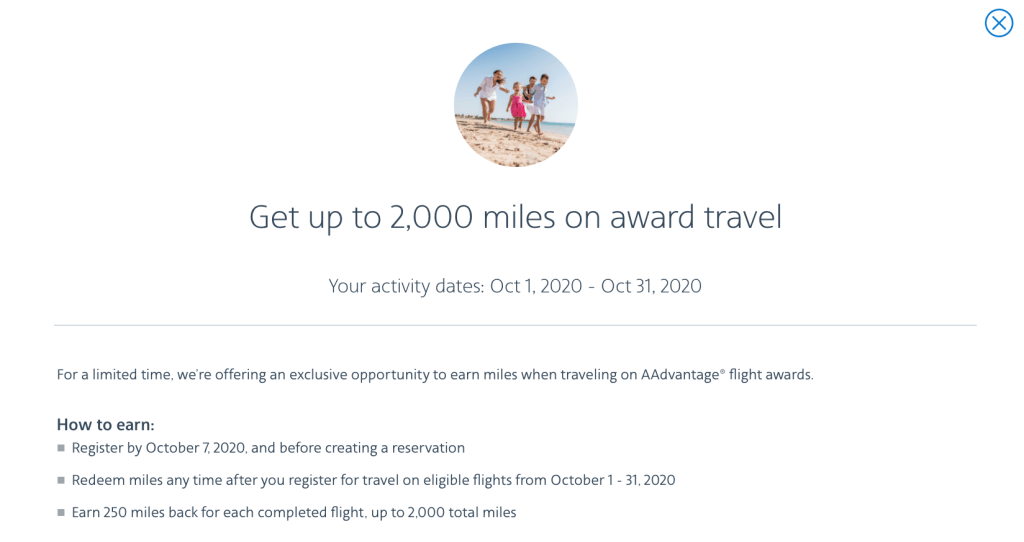
Task: Click 'Oct 31, 2020' end date
Action: click(651, 286)
